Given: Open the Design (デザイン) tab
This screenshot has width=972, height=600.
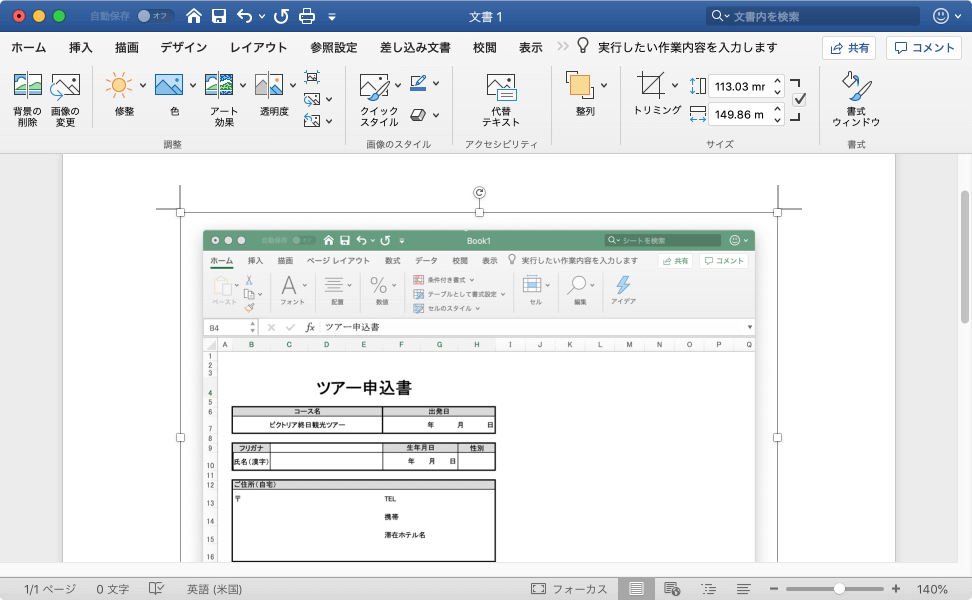Looking at the screenshot, I should 183,47.
